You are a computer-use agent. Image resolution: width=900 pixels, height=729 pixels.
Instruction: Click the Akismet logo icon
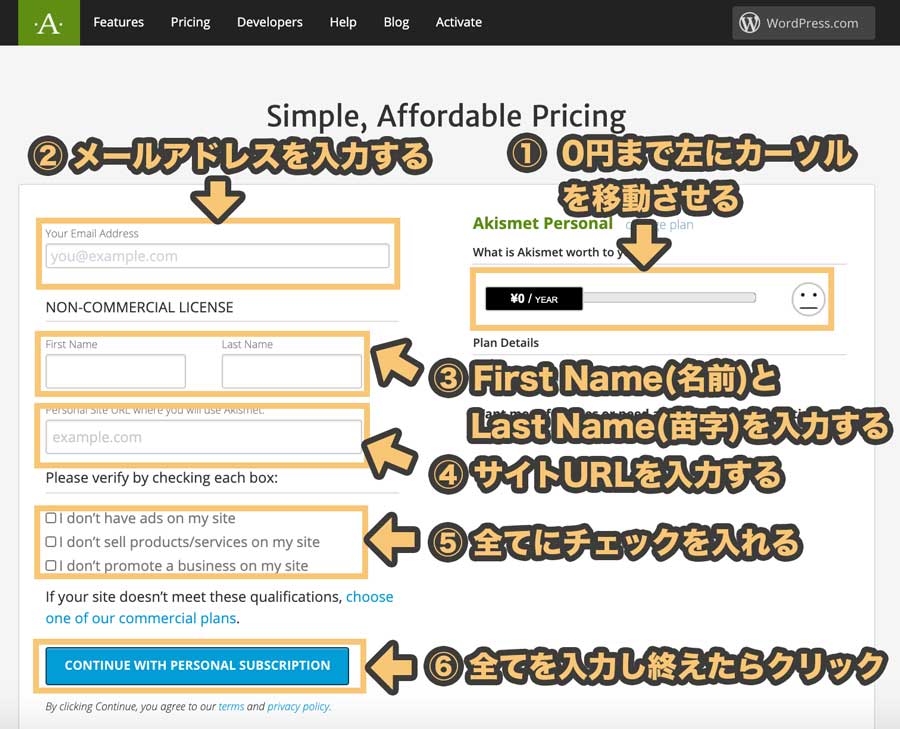coord(49,22)
